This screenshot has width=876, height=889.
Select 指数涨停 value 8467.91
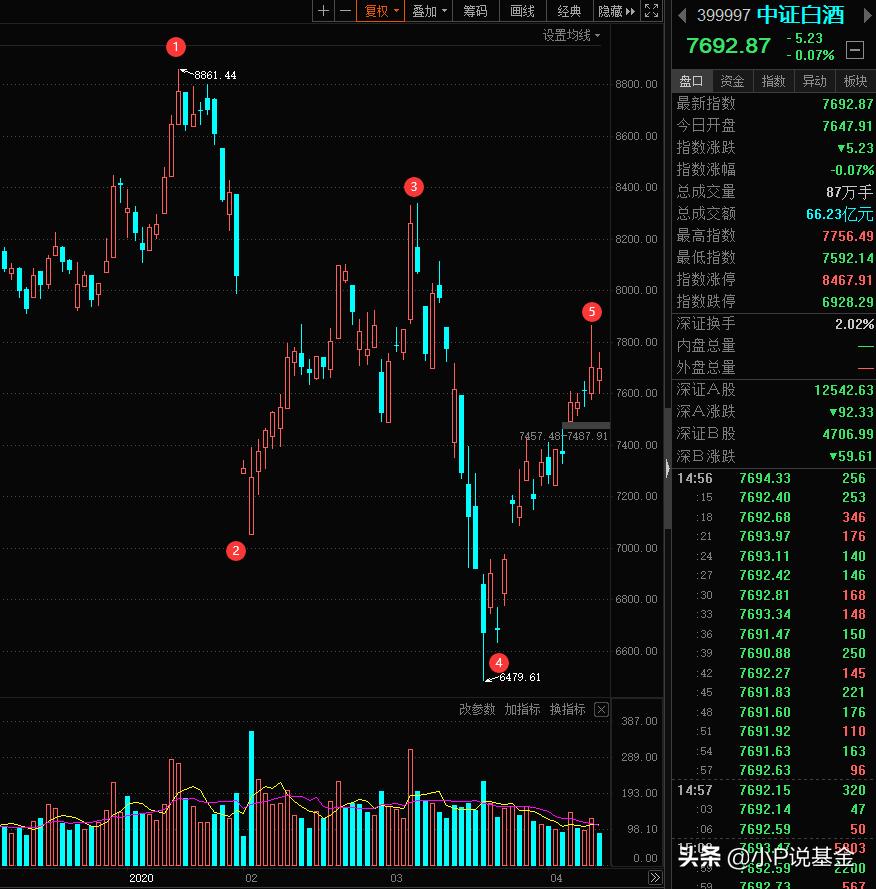click(x=847, y=280)
